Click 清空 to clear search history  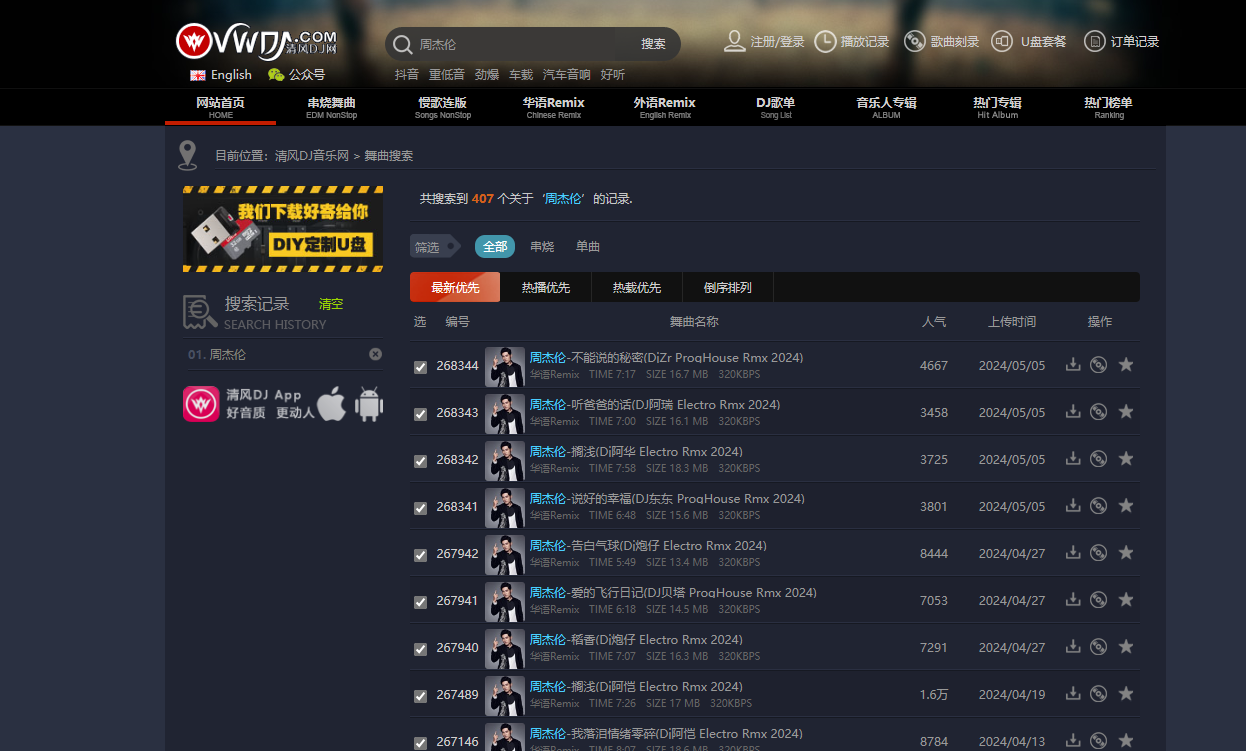[x=331, y=304]
